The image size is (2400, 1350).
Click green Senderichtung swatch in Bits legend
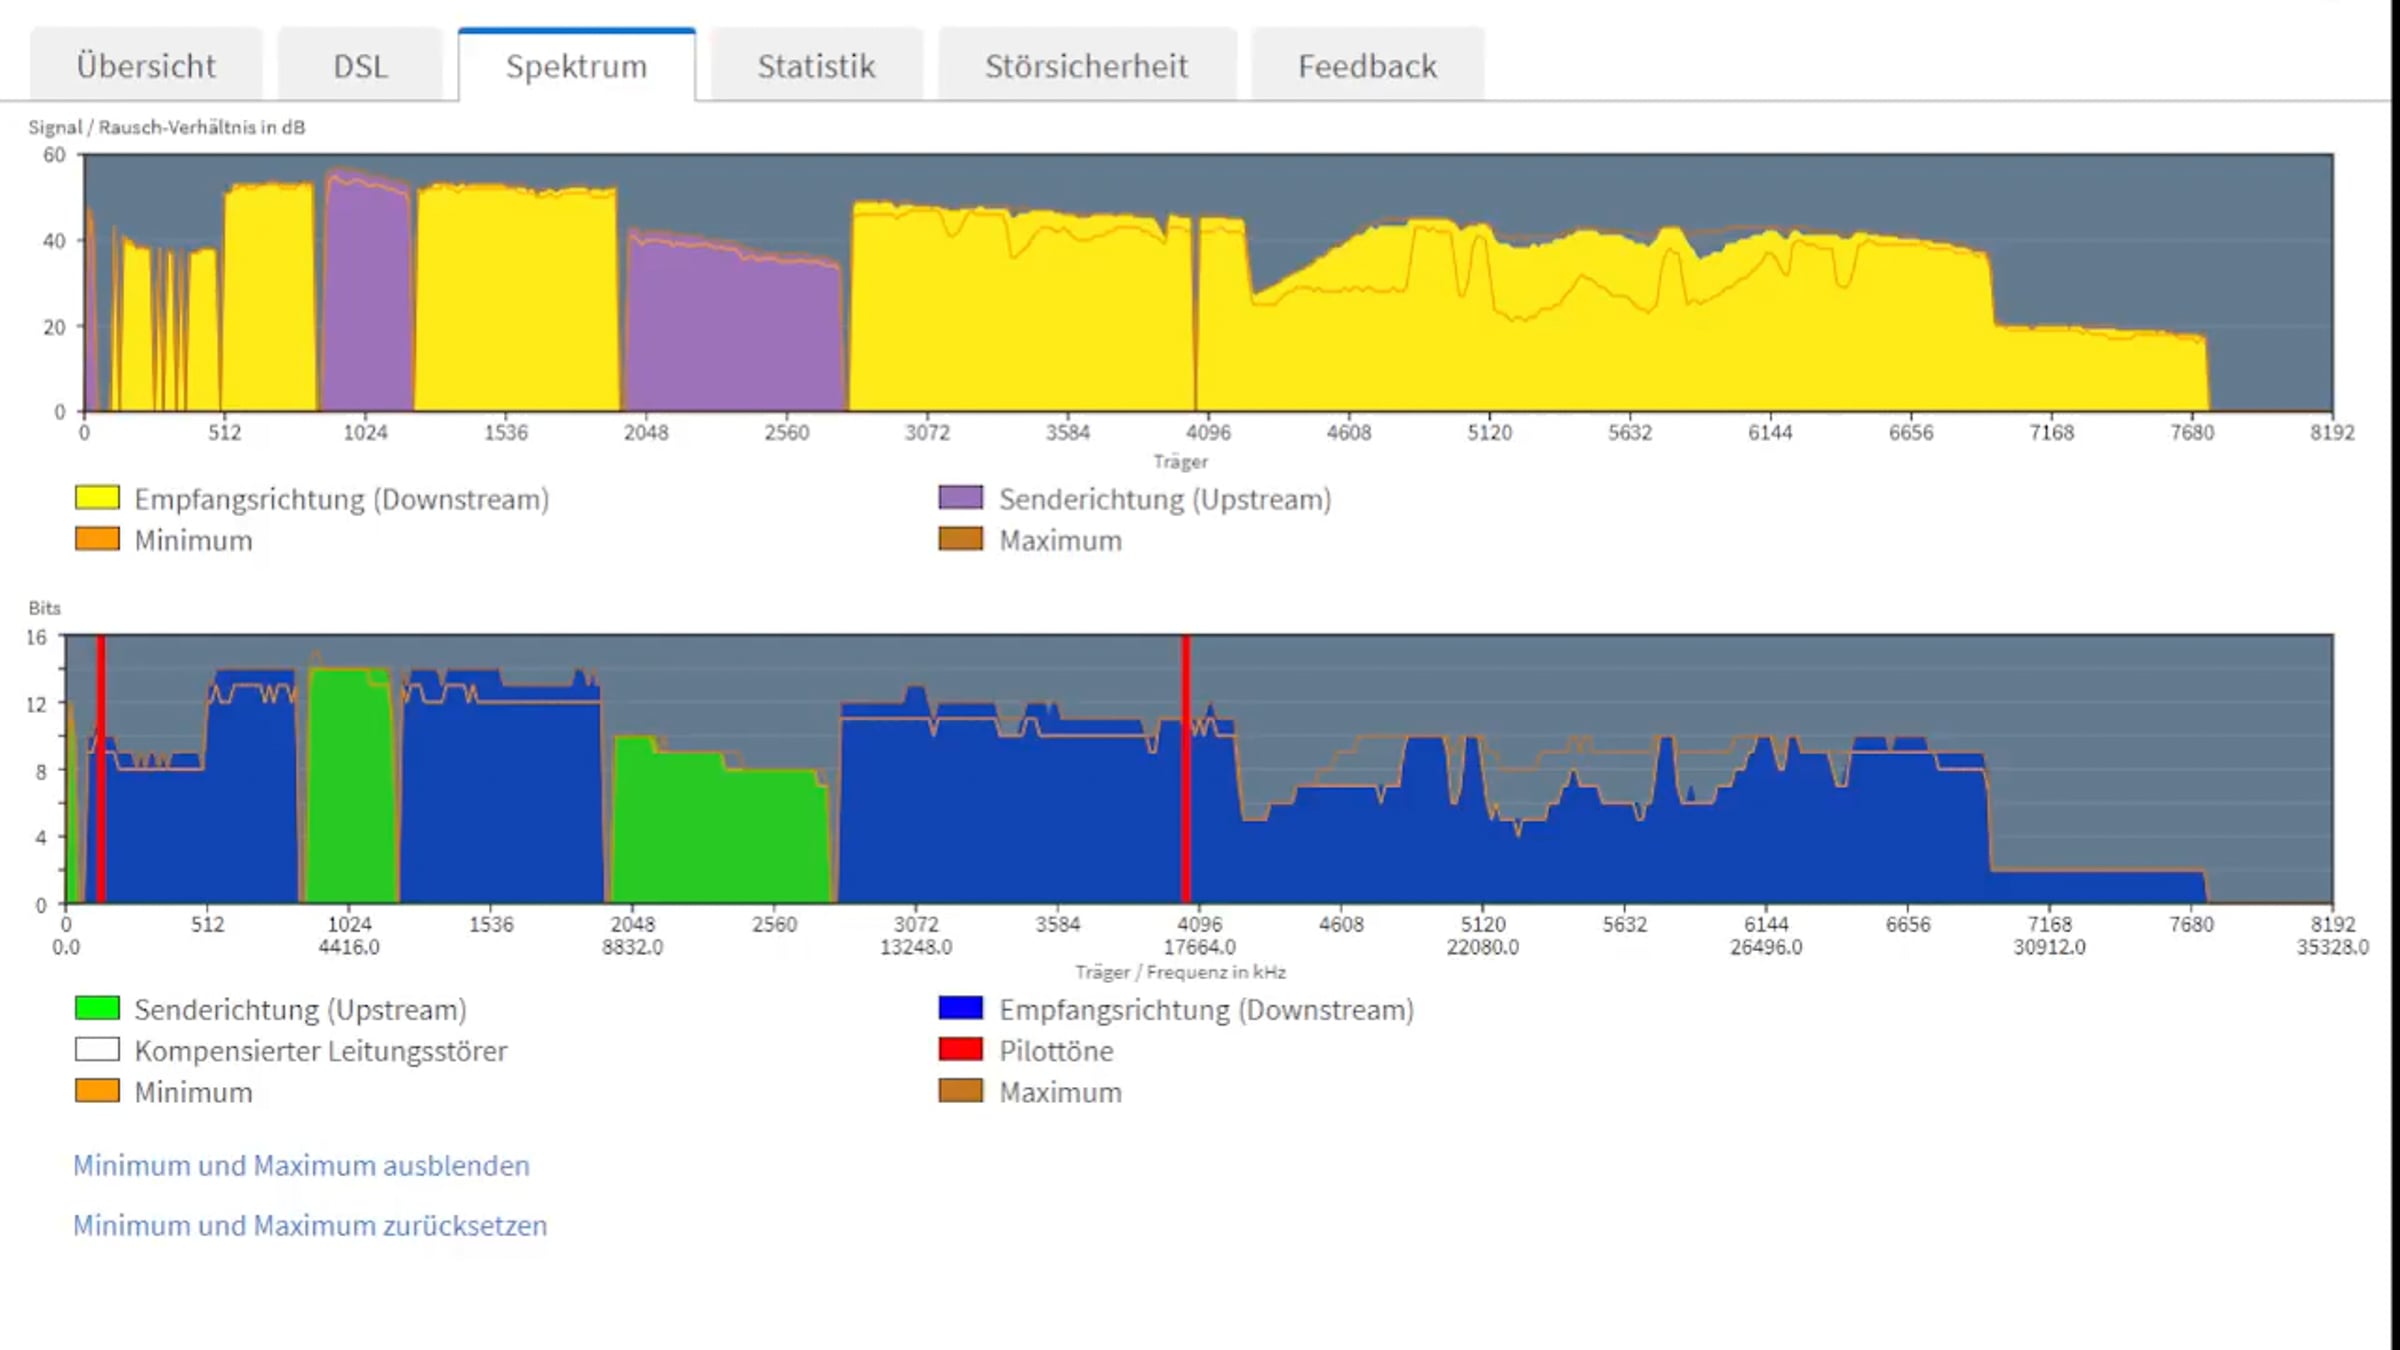[x=97, y=1008]
